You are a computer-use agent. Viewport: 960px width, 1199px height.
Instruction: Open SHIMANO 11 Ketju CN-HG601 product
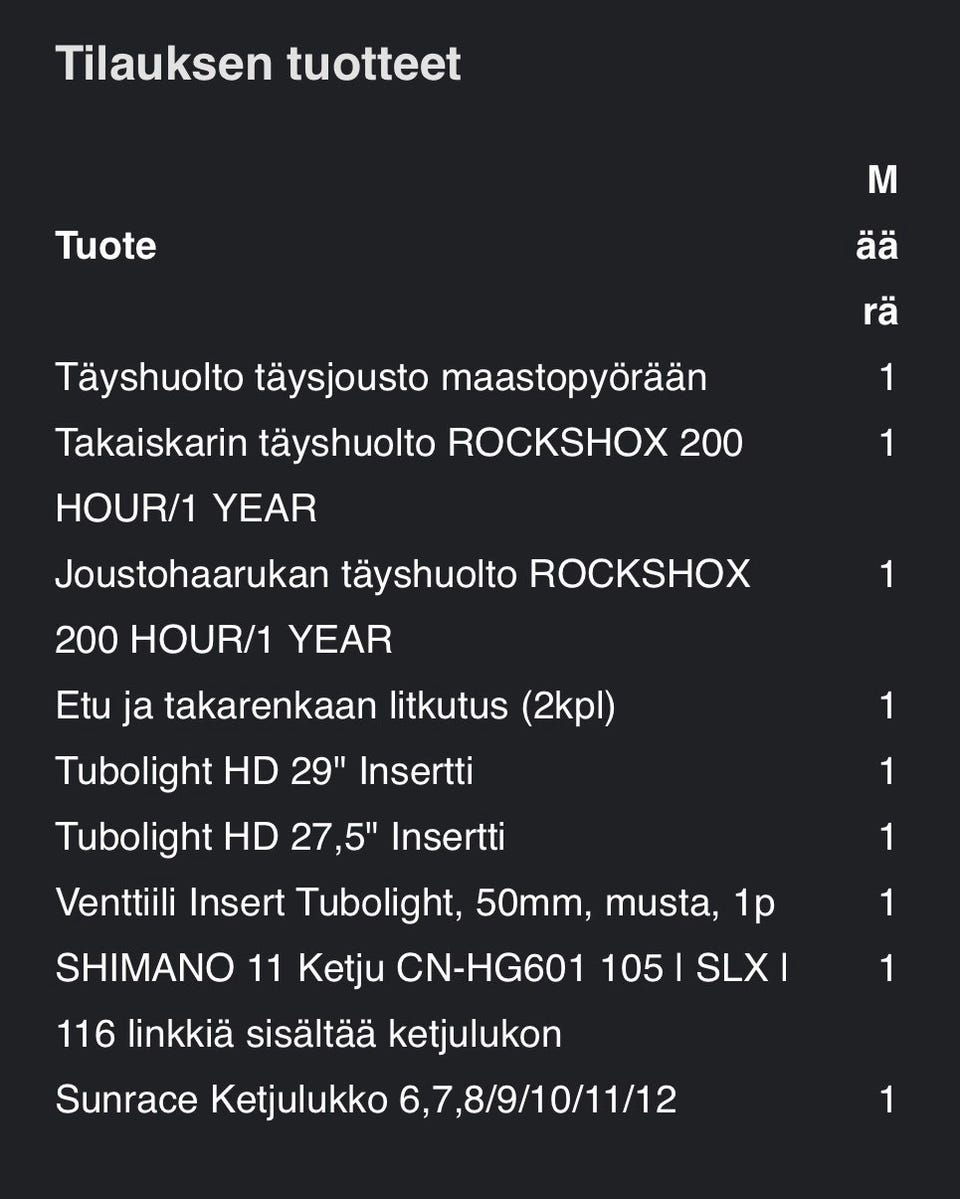[x=421, y=1001]
